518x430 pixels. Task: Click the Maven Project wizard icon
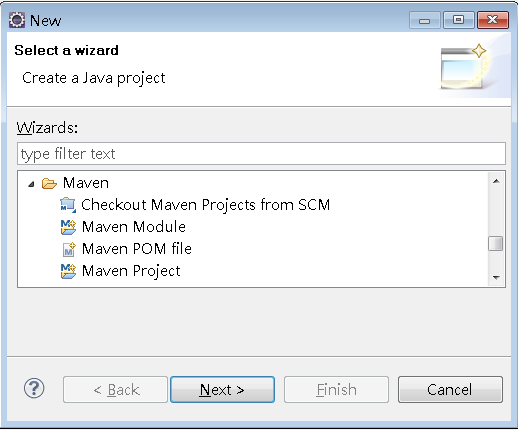[68, 271]
